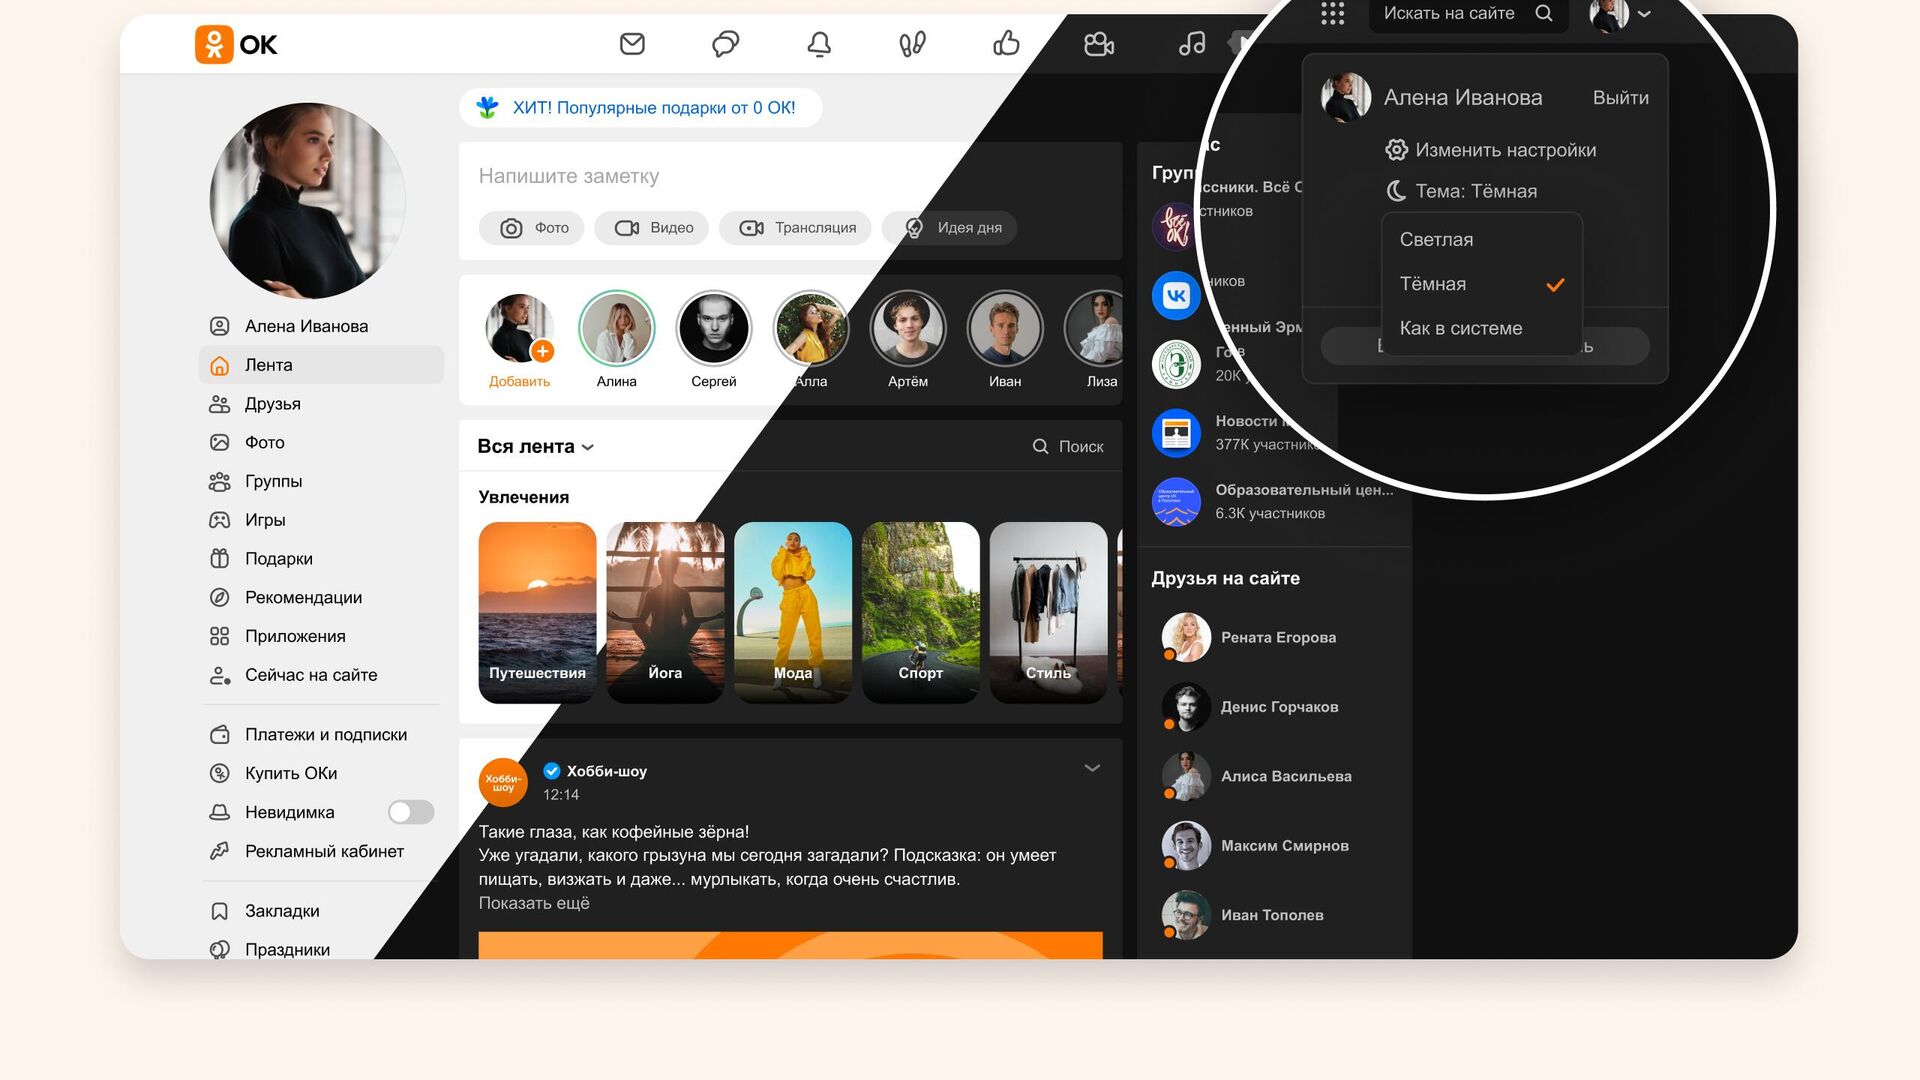The width and height of the screenshot is (1920, 1080).
Task: Click the Фото button in note composer
Action: point(531,228)
